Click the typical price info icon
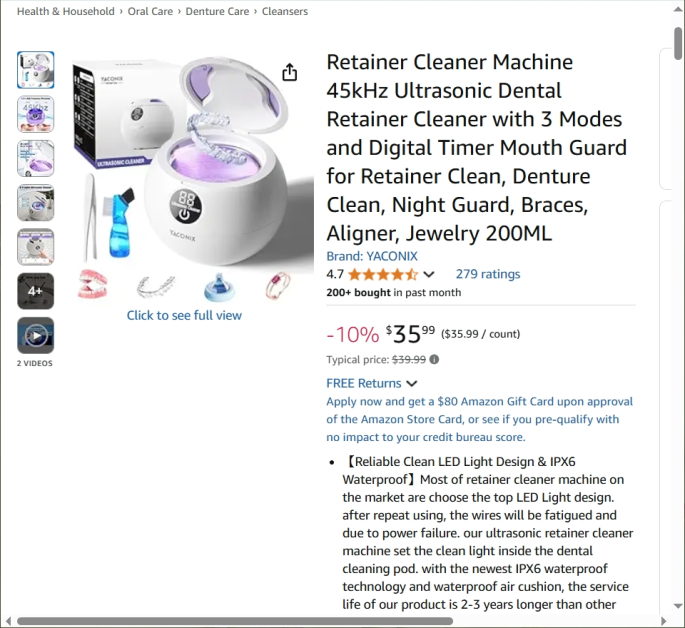685x628 pixels. pyautogui.click(x=434, y=359)
